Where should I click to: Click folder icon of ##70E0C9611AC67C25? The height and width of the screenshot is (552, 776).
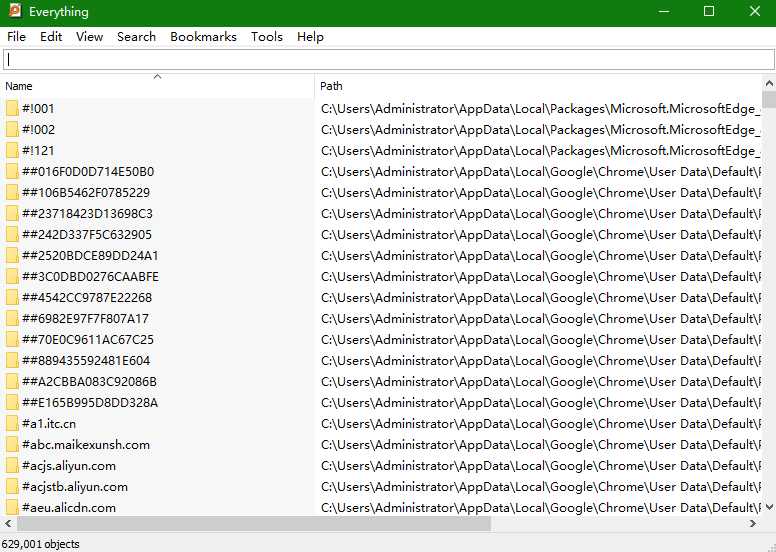pos(12,340)
